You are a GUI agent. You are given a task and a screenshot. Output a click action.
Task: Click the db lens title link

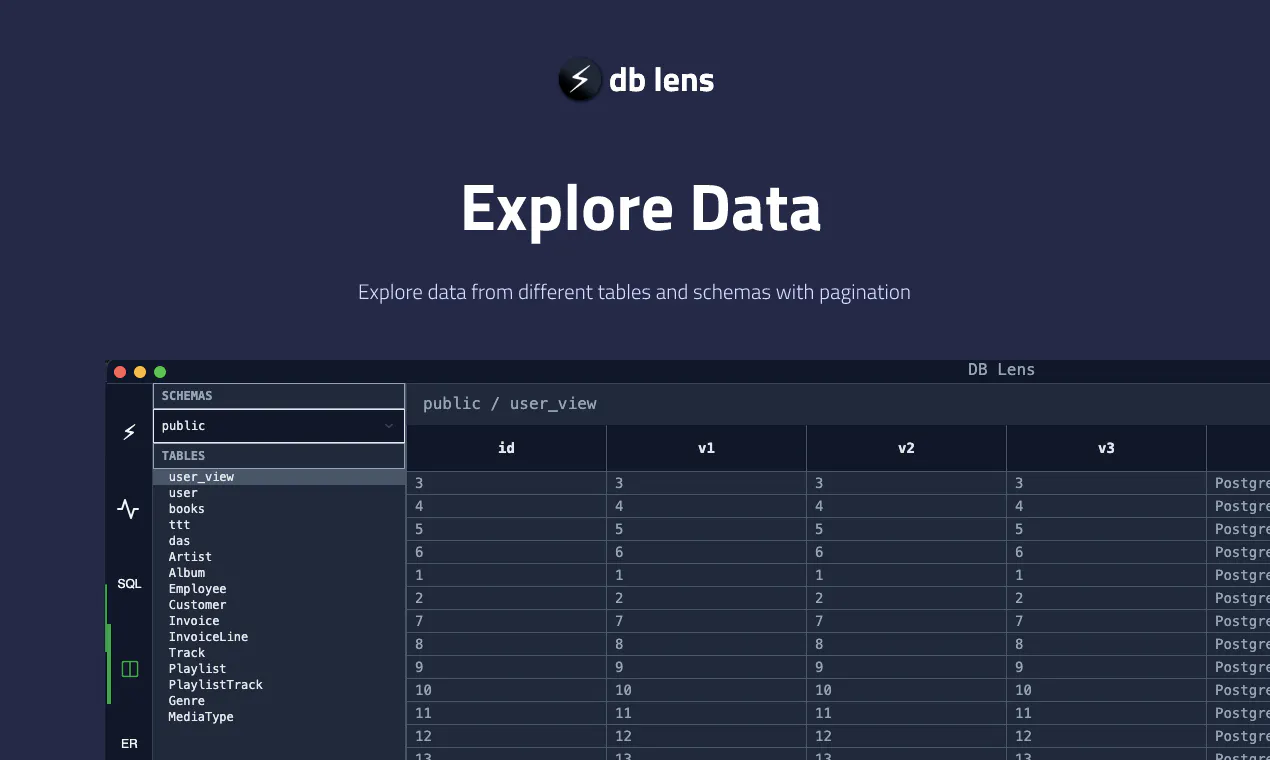(661, 81)
